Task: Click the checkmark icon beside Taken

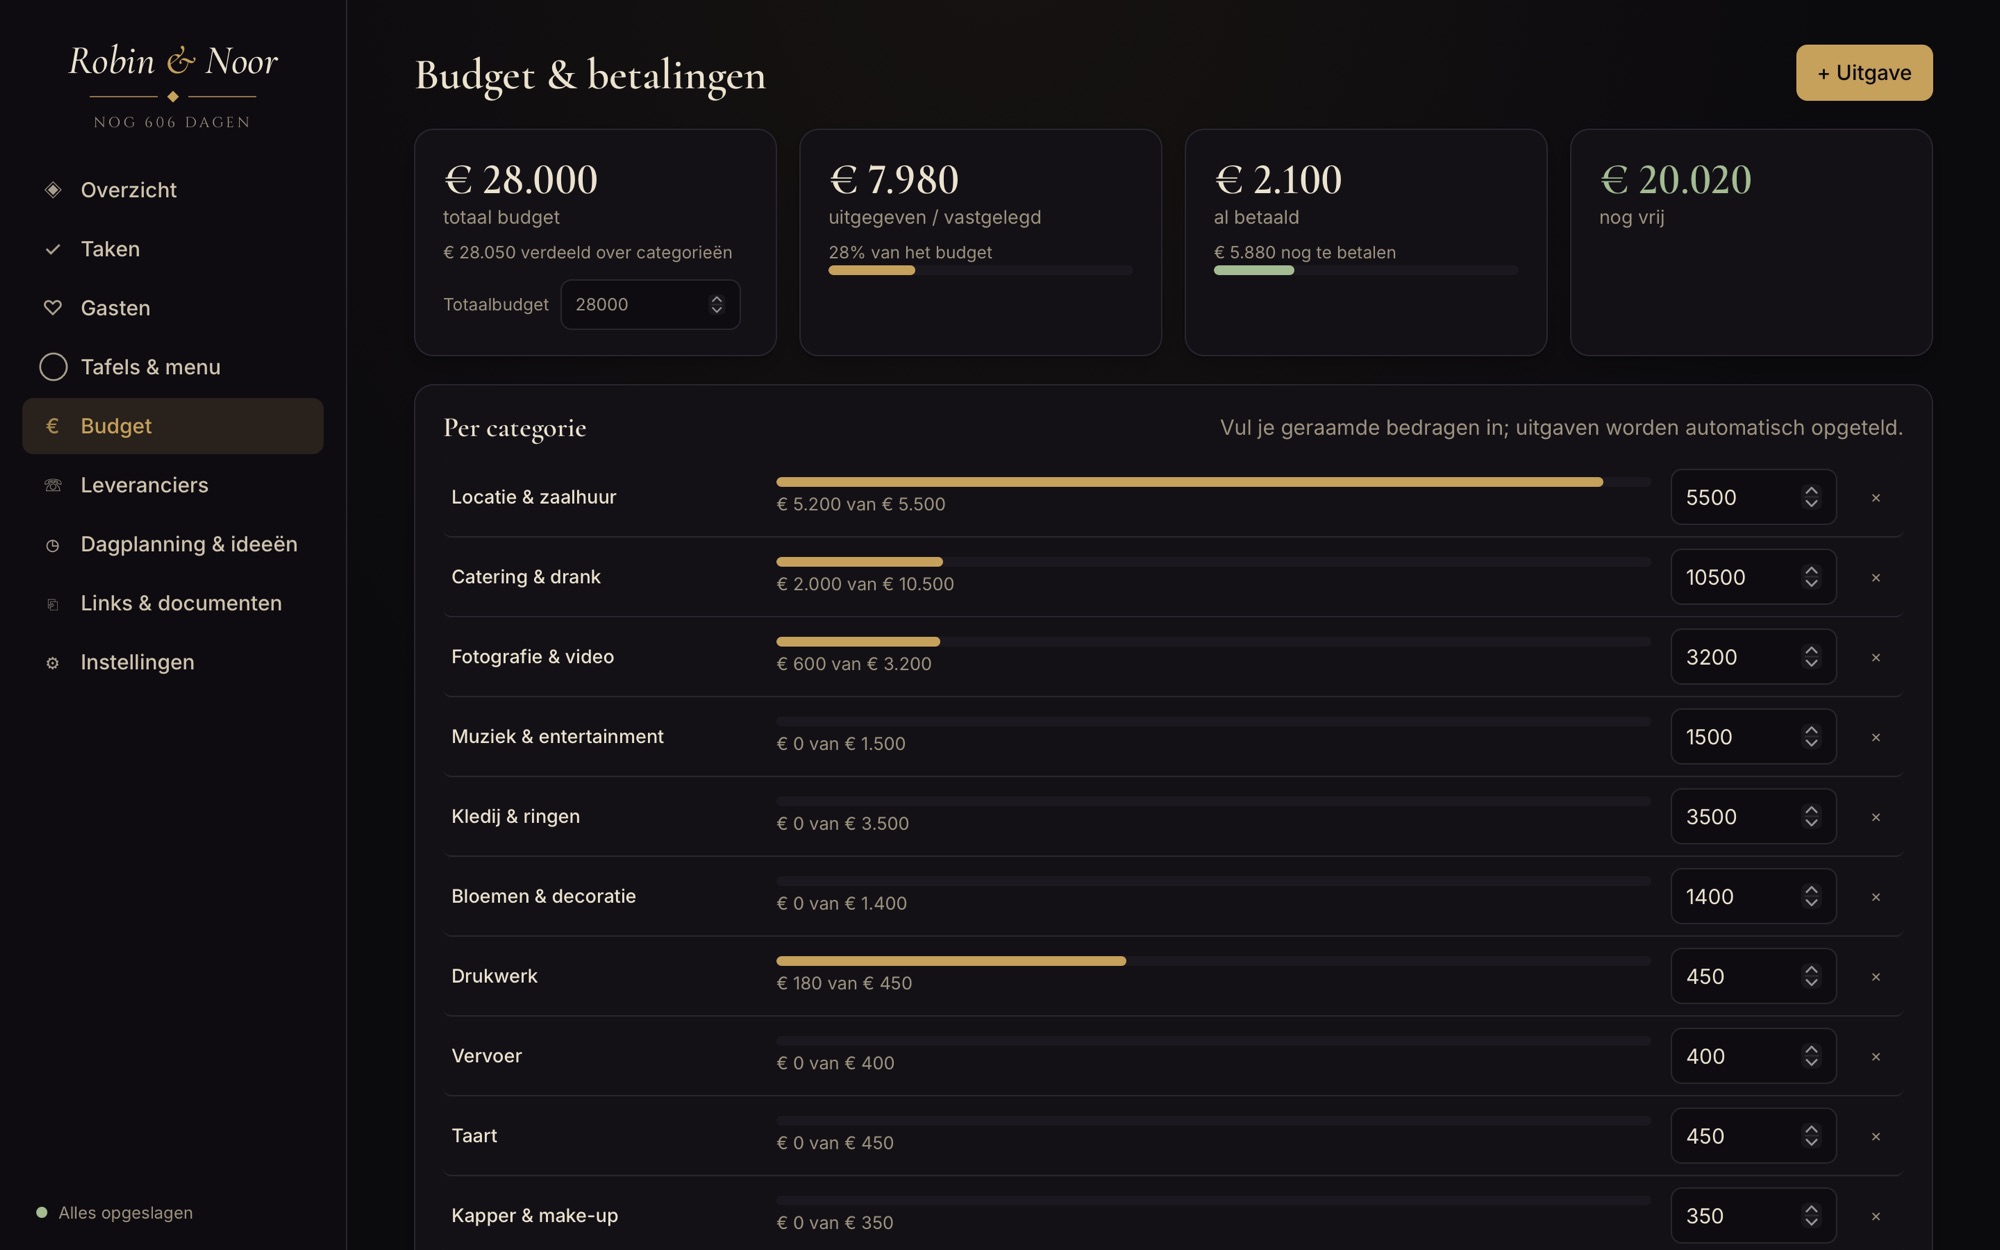Action: tap(53, 249)
